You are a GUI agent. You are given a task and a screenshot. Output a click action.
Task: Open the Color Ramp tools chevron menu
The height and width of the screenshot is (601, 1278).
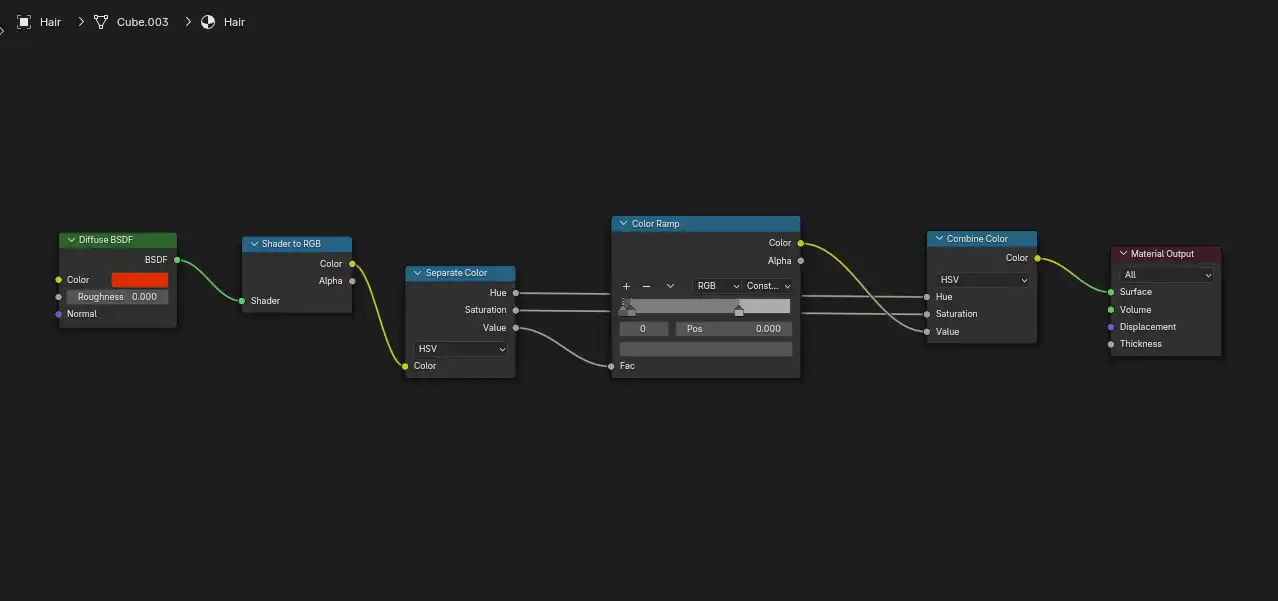pos(670,286)
